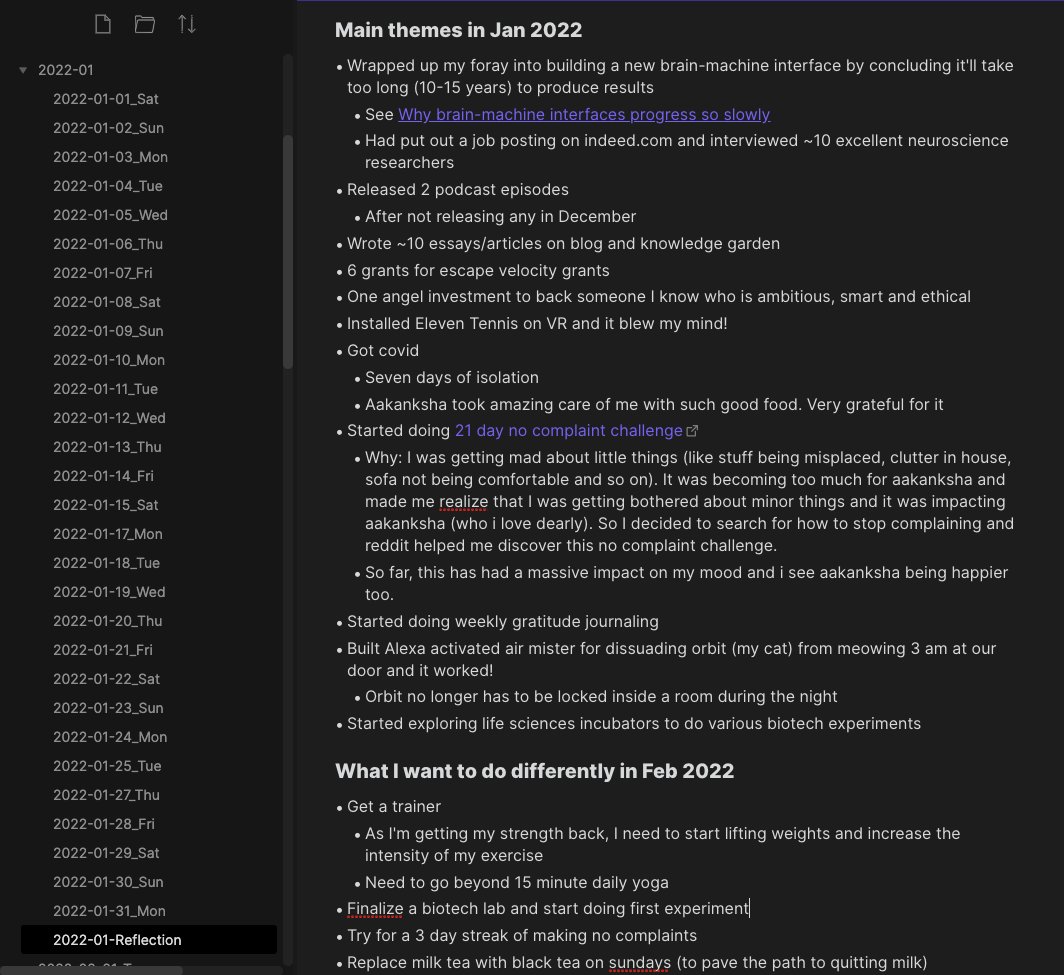Open note 2022-01-08_Sat

coord(107,302)
